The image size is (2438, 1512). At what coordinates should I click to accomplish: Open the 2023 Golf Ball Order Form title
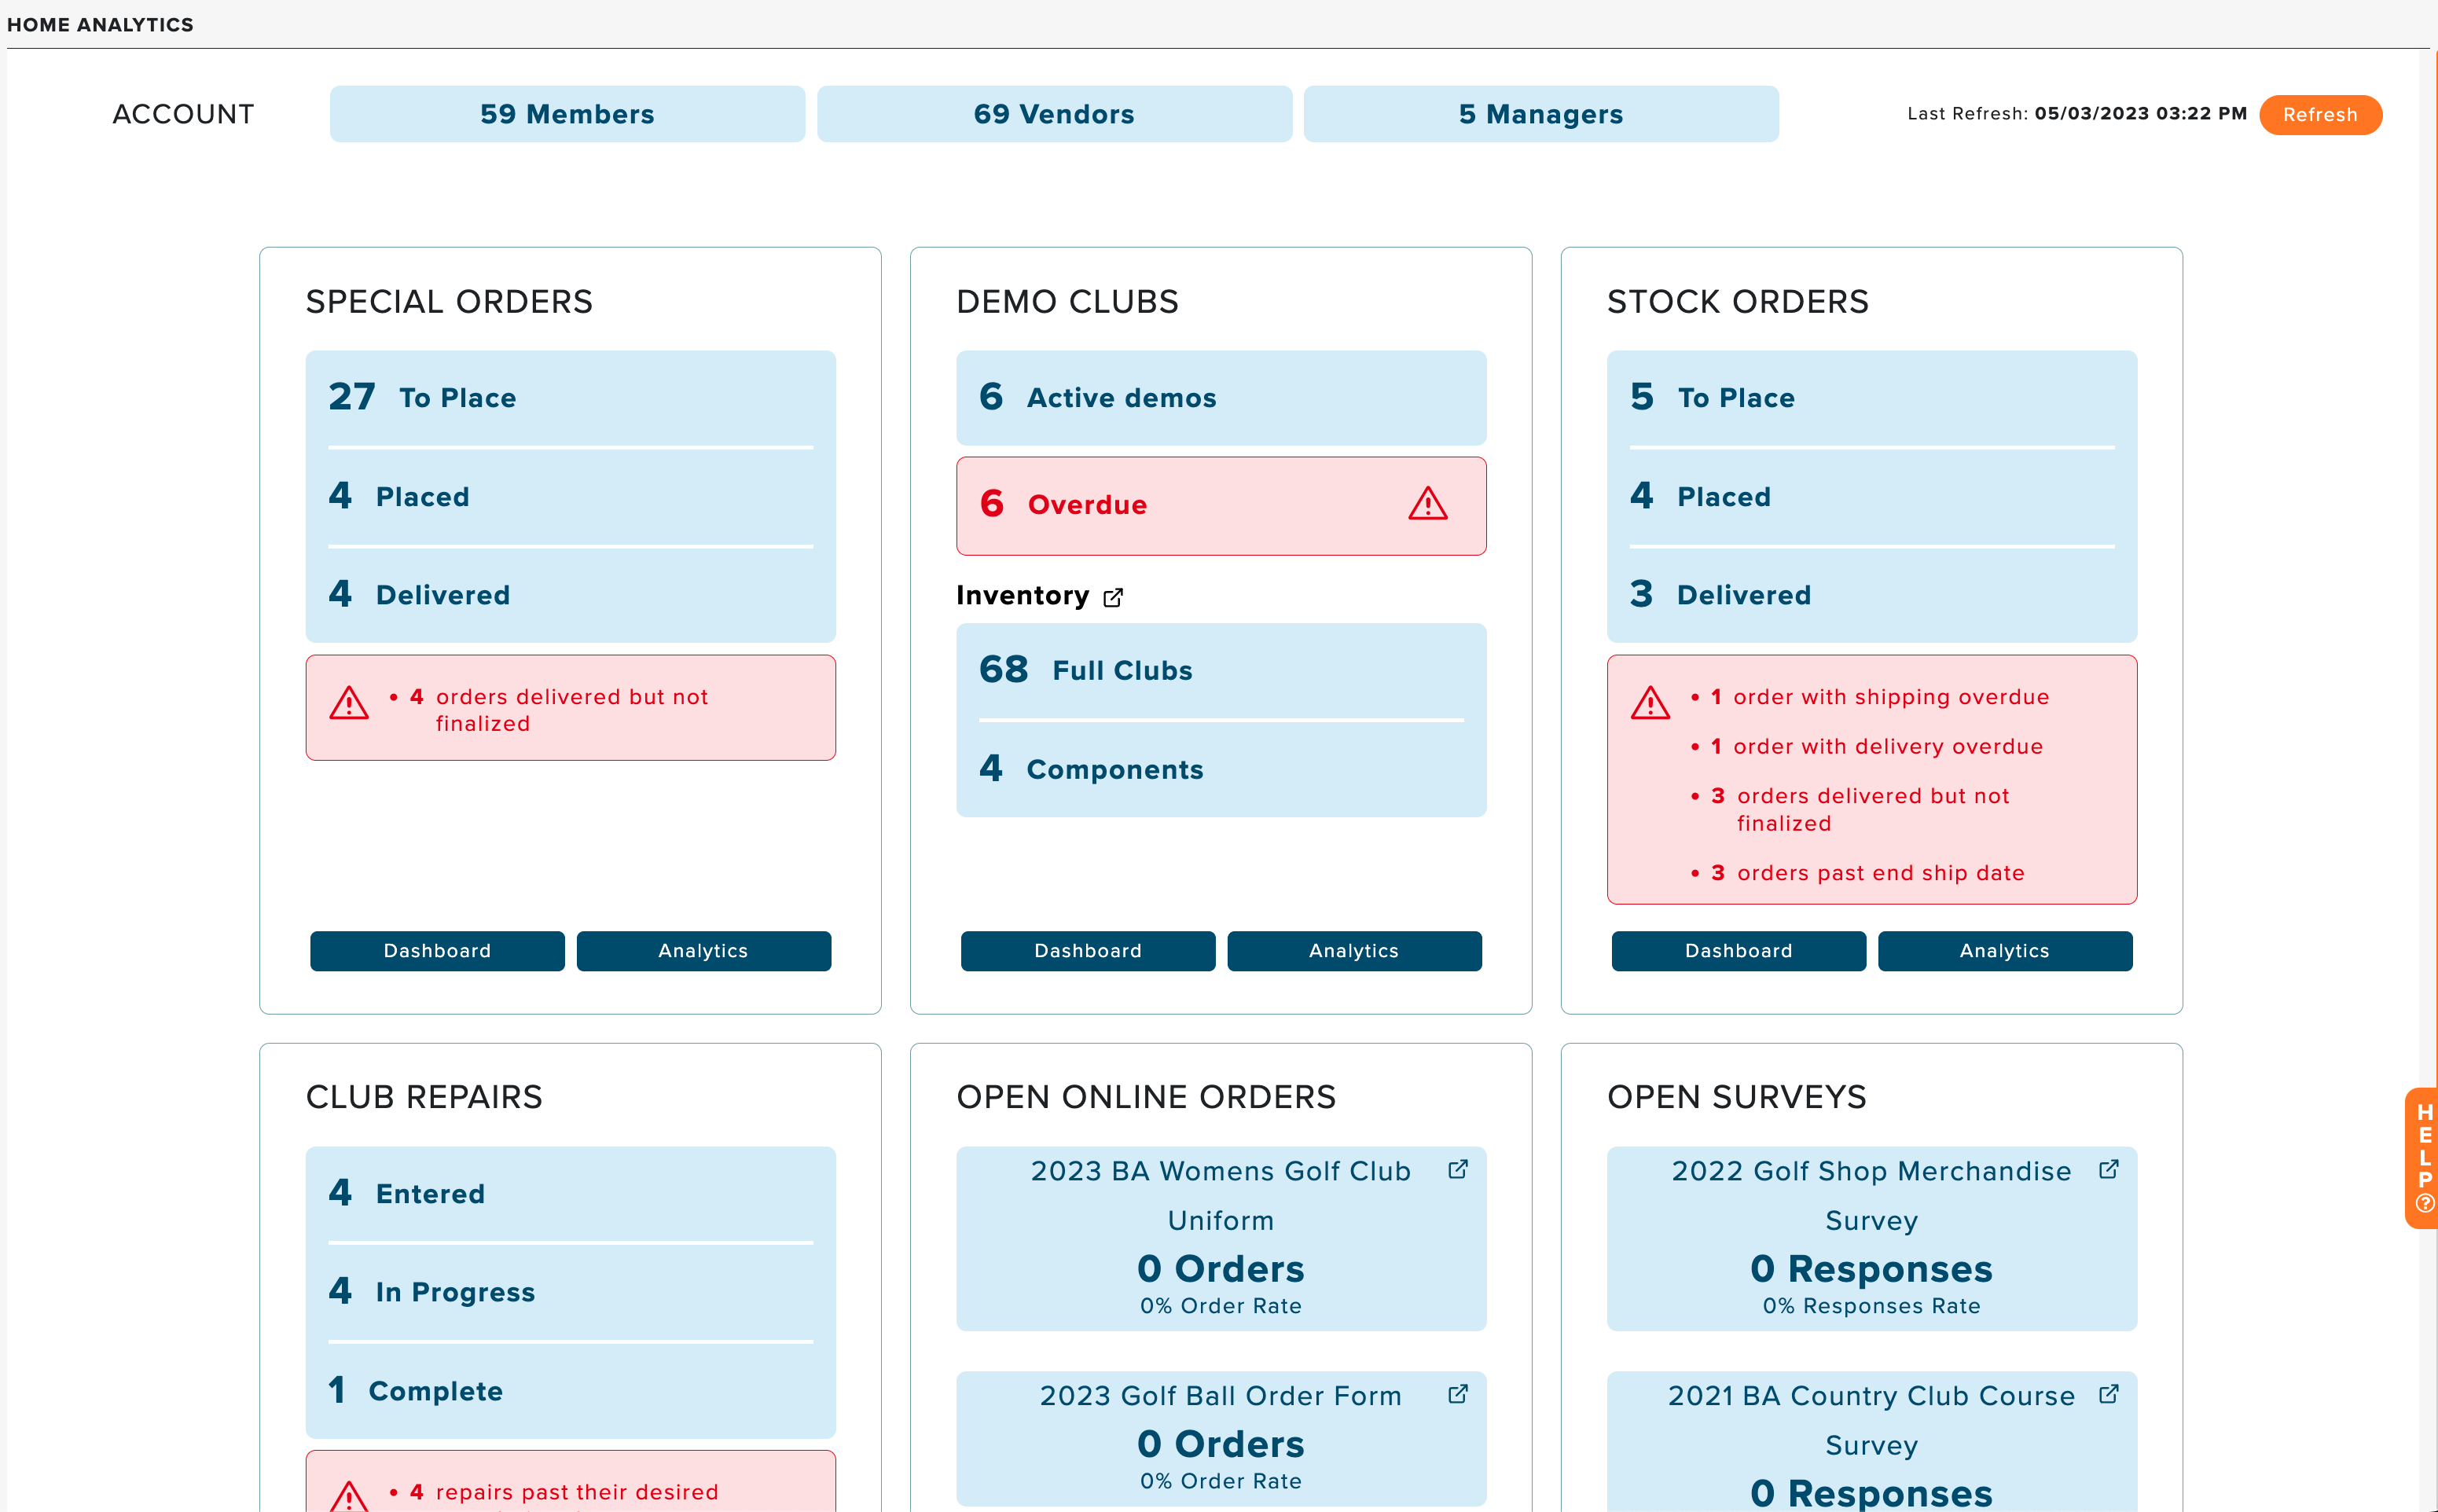coord(1220,1396)
